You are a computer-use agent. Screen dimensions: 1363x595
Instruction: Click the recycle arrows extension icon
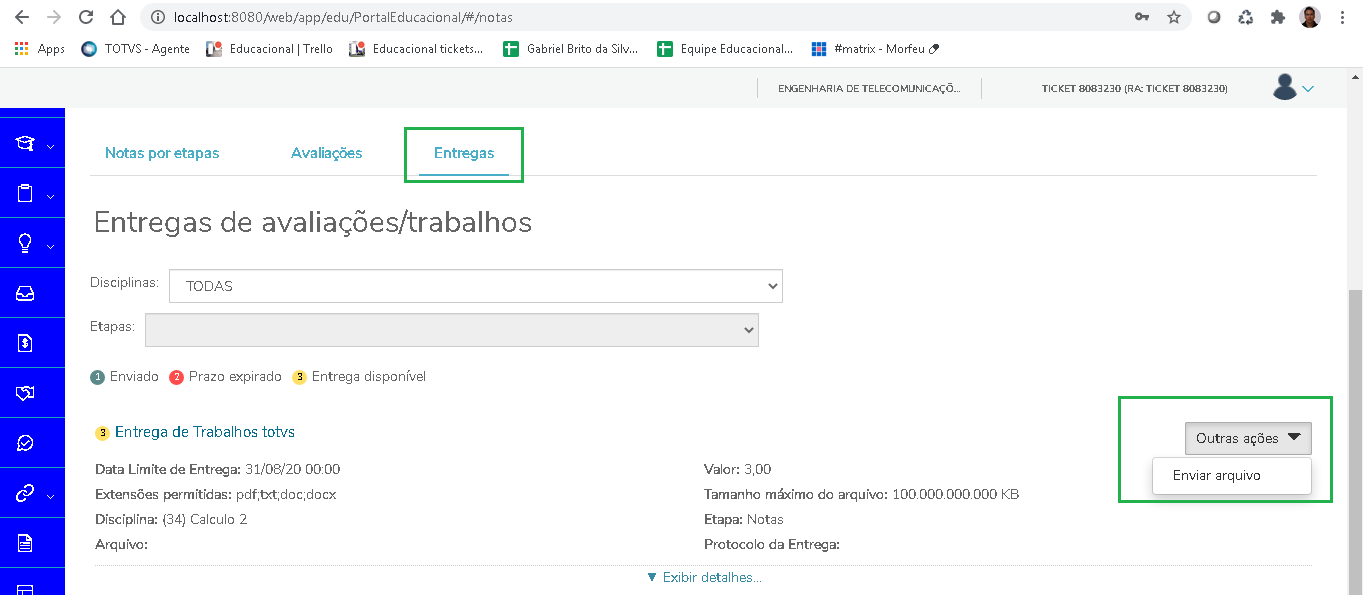click(1245, 17)
